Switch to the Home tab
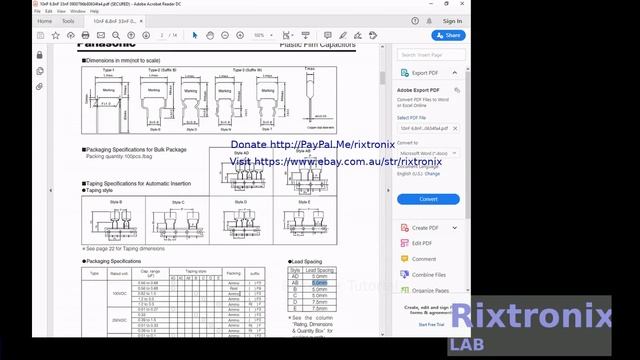The width and height of the screenshot is (640, 360). [x=44, y=21]
